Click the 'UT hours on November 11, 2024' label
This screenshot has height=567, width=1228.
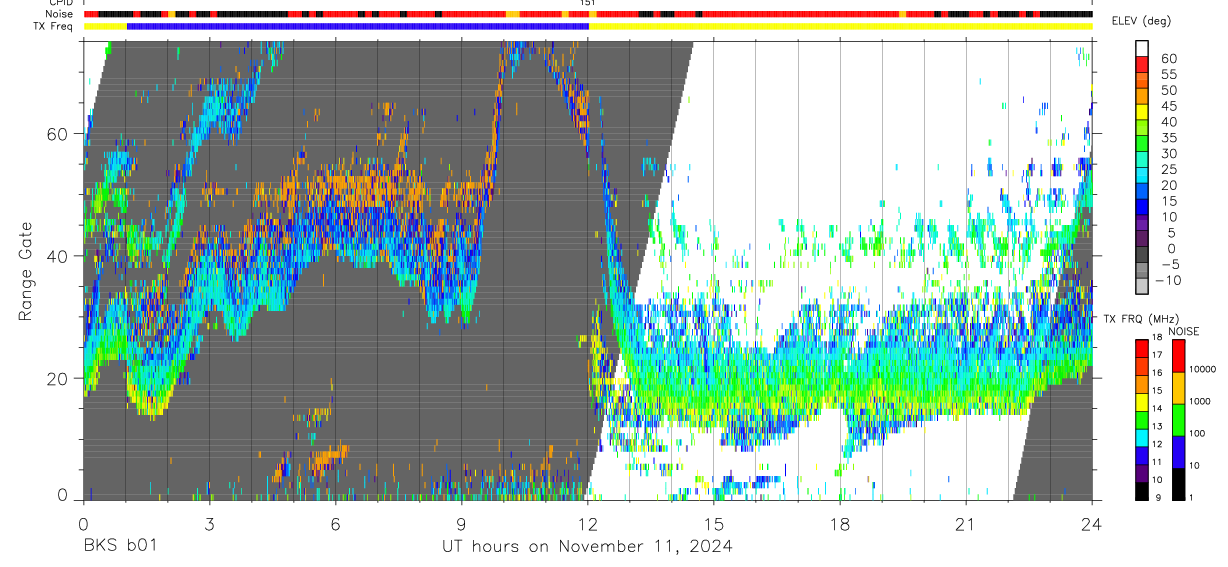[587, 547]
